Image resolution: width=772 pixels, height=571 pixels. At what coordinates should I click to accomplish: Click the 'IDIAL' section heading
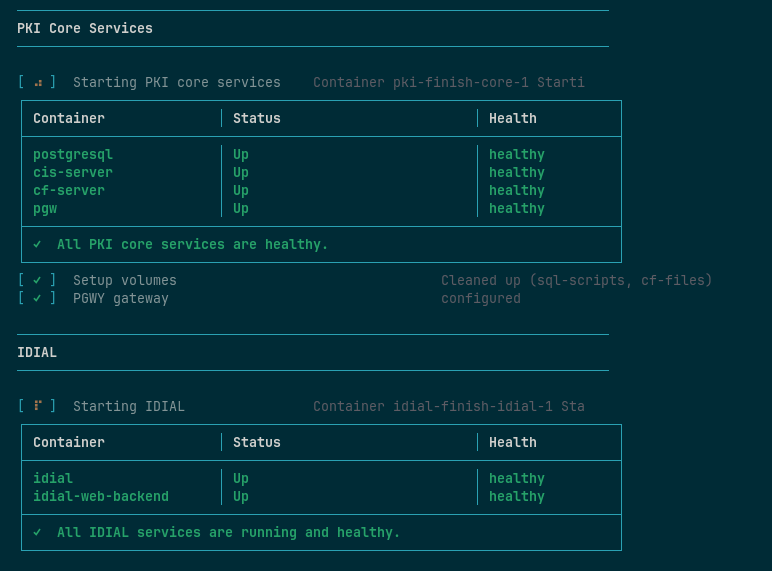(x=37, y=352)
